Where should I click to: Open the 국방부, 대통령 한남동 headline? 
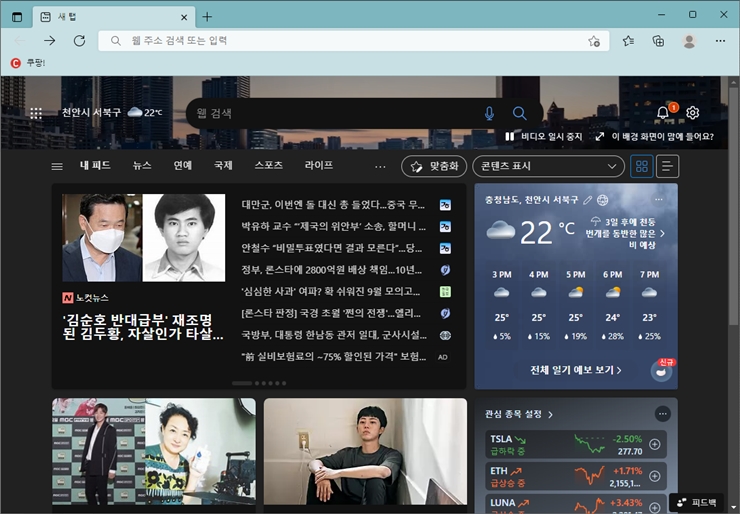coord(334,335)
